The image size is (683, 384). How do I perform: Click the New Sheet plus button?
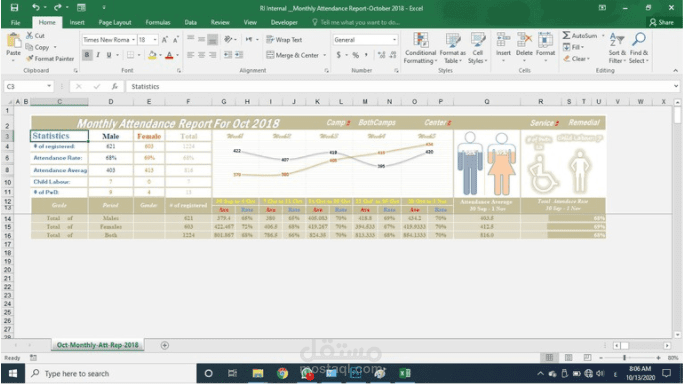point(165,345)
